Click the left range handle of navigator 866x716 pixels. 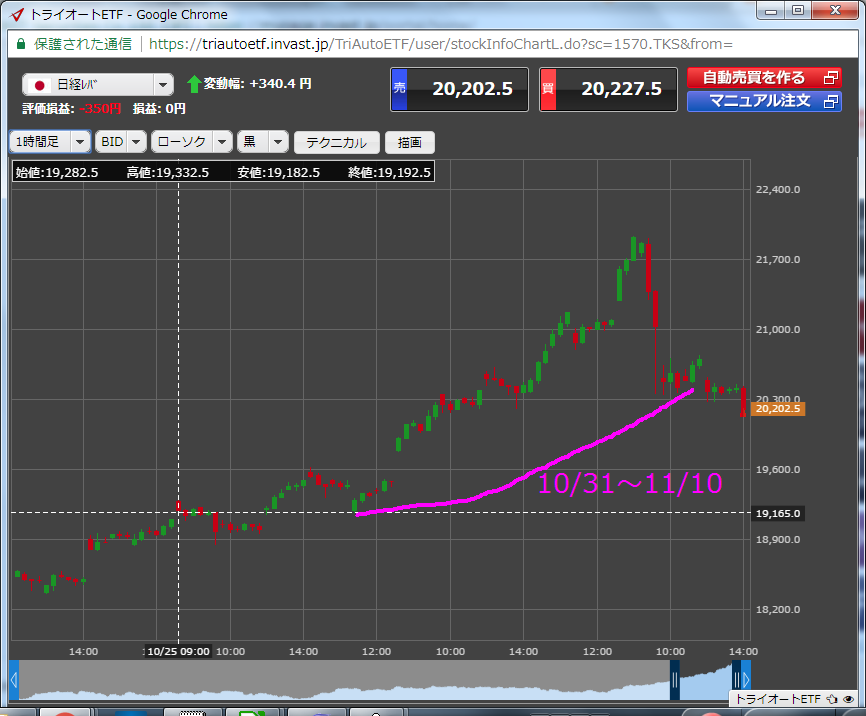coord(674,680)
